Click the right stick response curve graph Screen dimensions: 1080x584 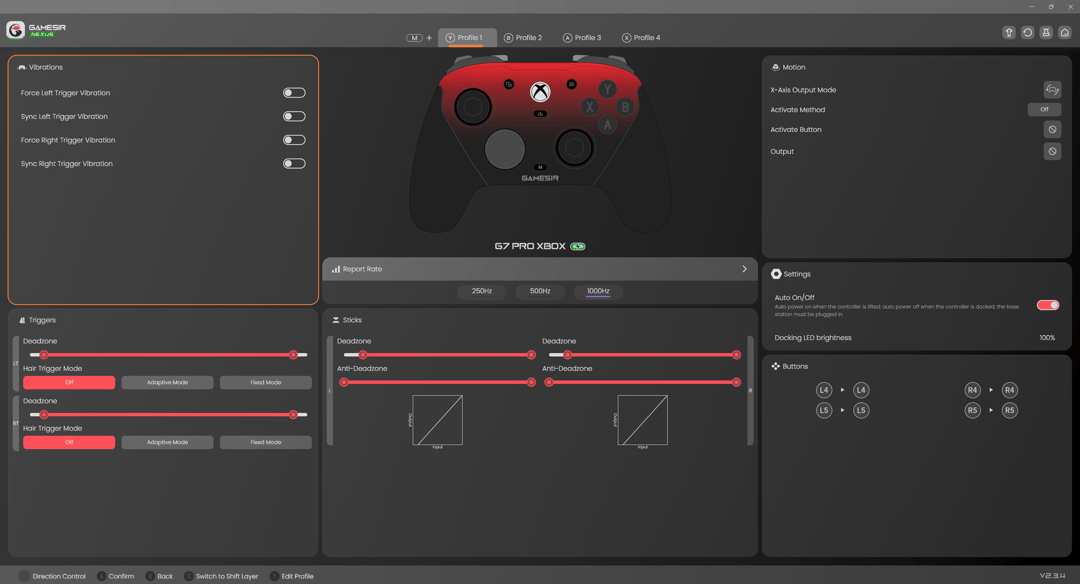[x=643, y=420]
